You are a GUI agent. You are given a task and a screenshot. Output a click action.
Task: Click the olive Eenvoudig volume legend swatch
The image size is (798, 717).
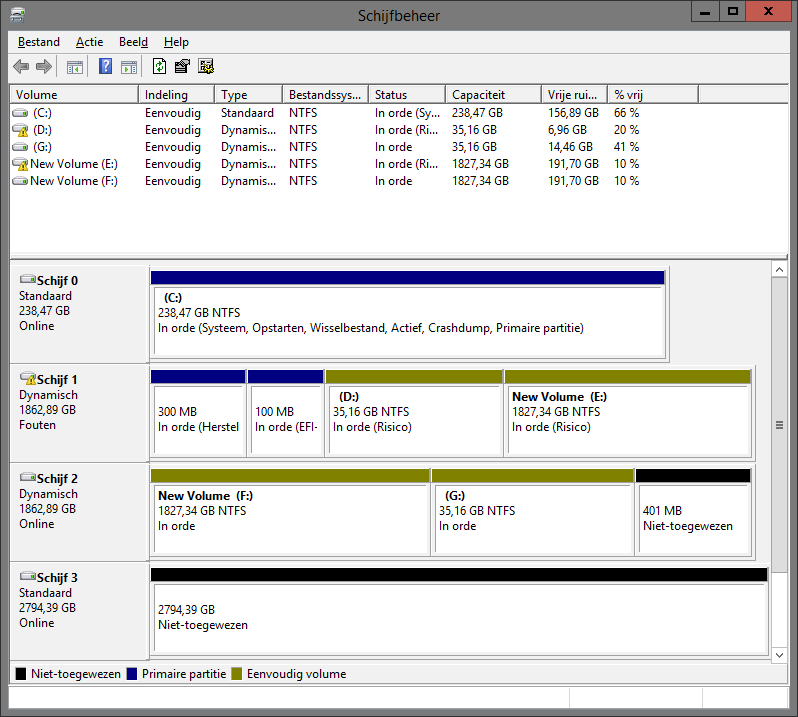[x=237, y=674]
